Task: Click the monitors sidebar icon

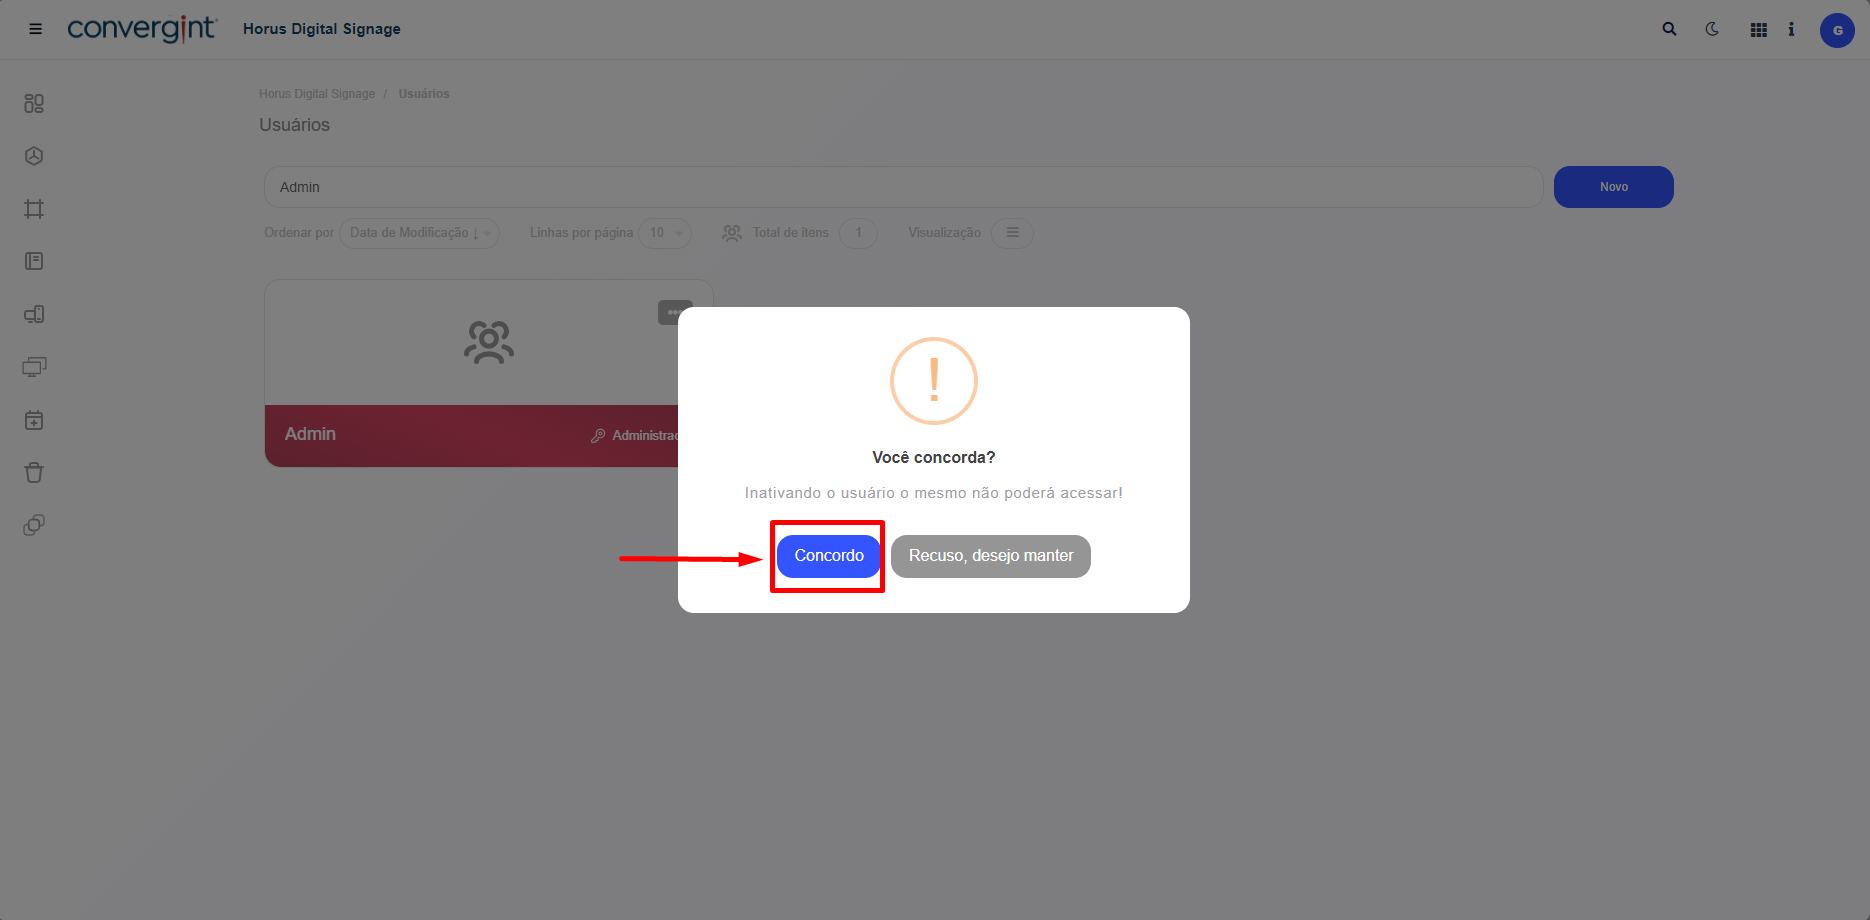Action: [x=34, y=367]
